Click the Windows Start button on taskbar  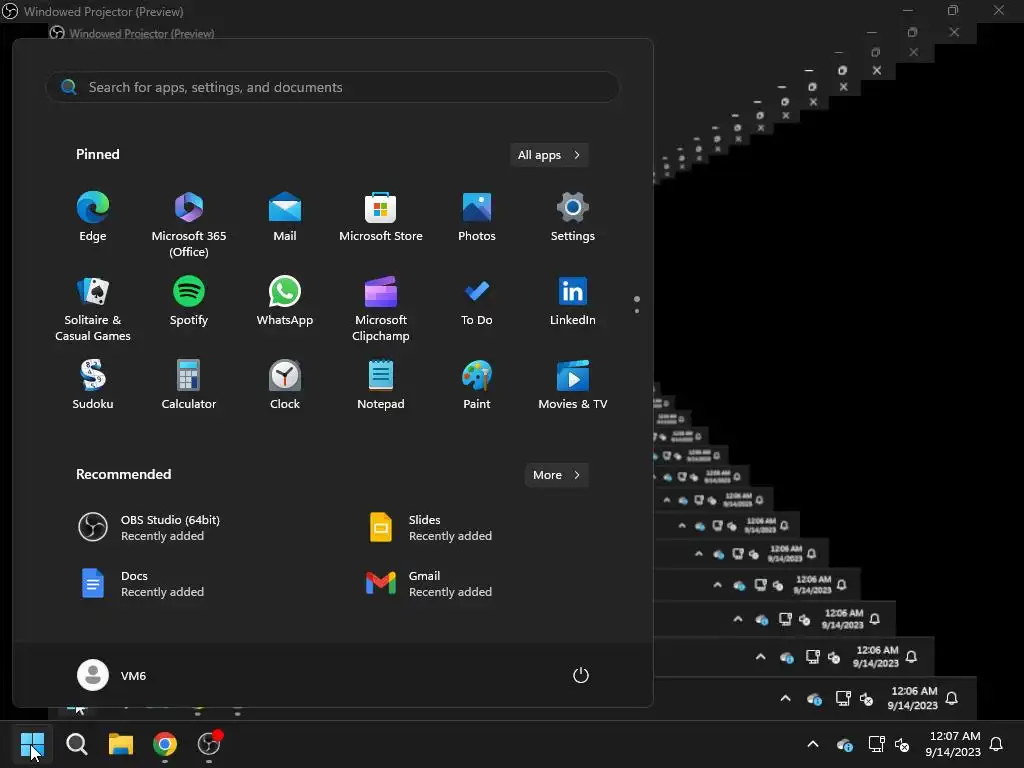32,744
